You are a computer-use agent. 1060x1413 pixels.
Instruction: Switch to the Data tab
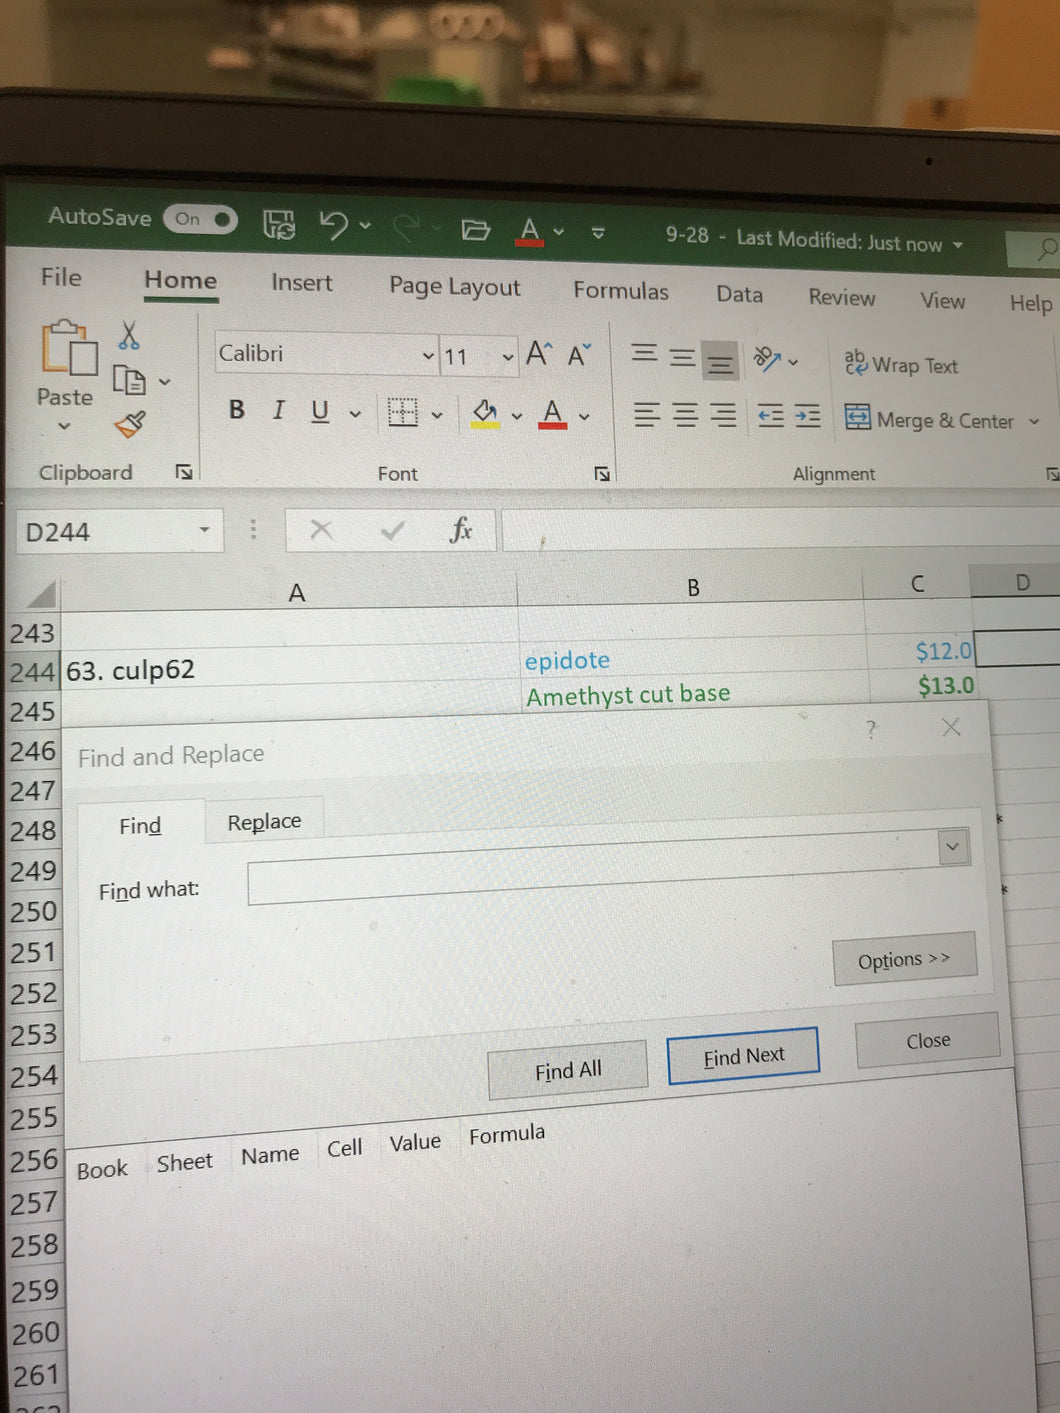coord(740,295)
